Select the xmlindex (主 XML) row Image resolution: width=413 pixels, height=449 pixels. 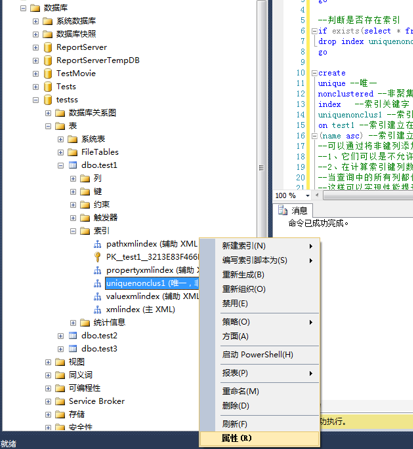point(140,310)
